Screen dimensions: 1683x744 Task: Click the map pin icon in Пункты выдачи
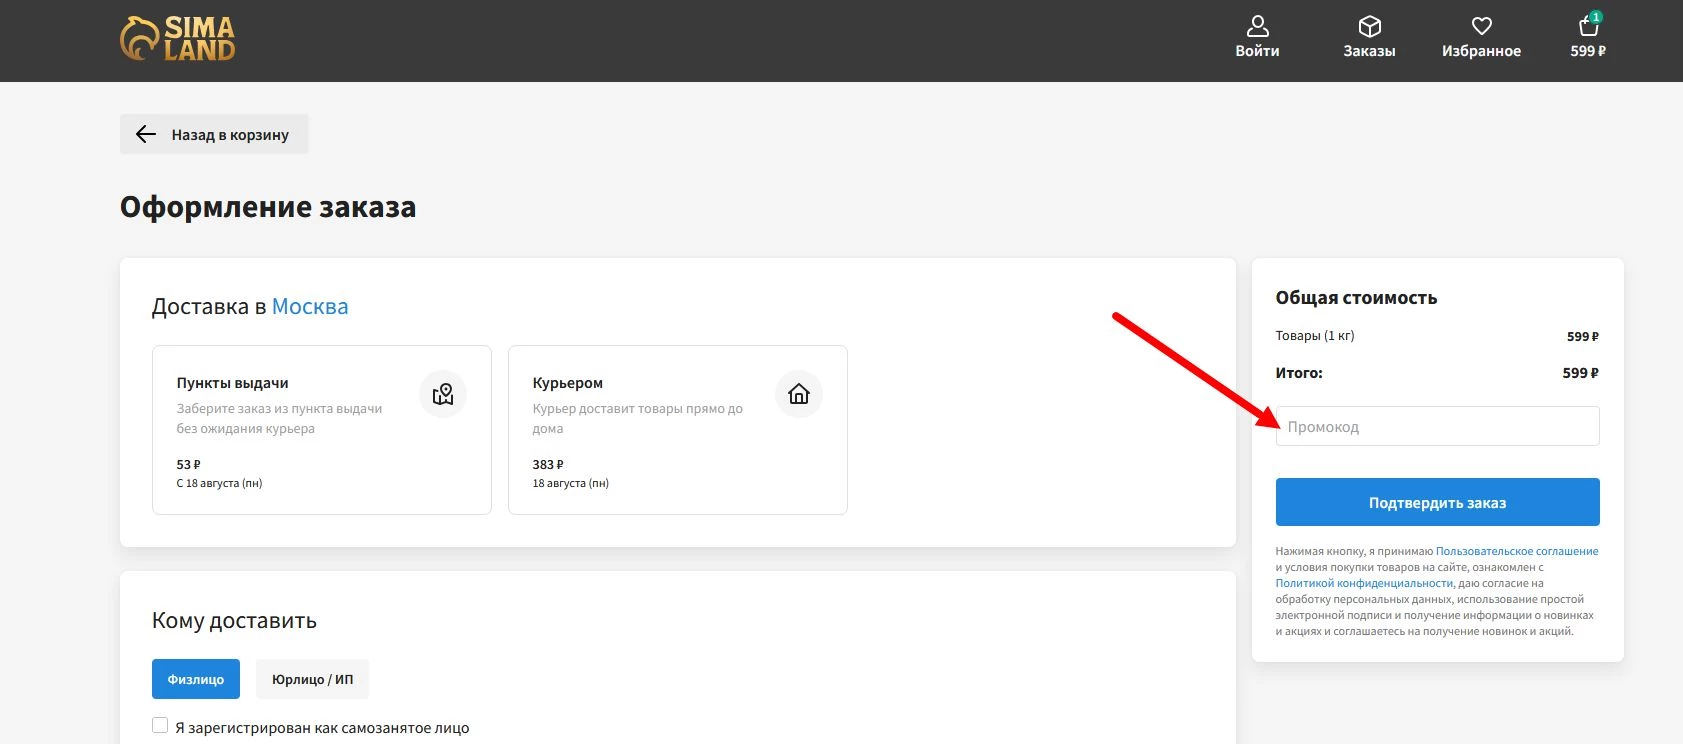click(443, 394)
